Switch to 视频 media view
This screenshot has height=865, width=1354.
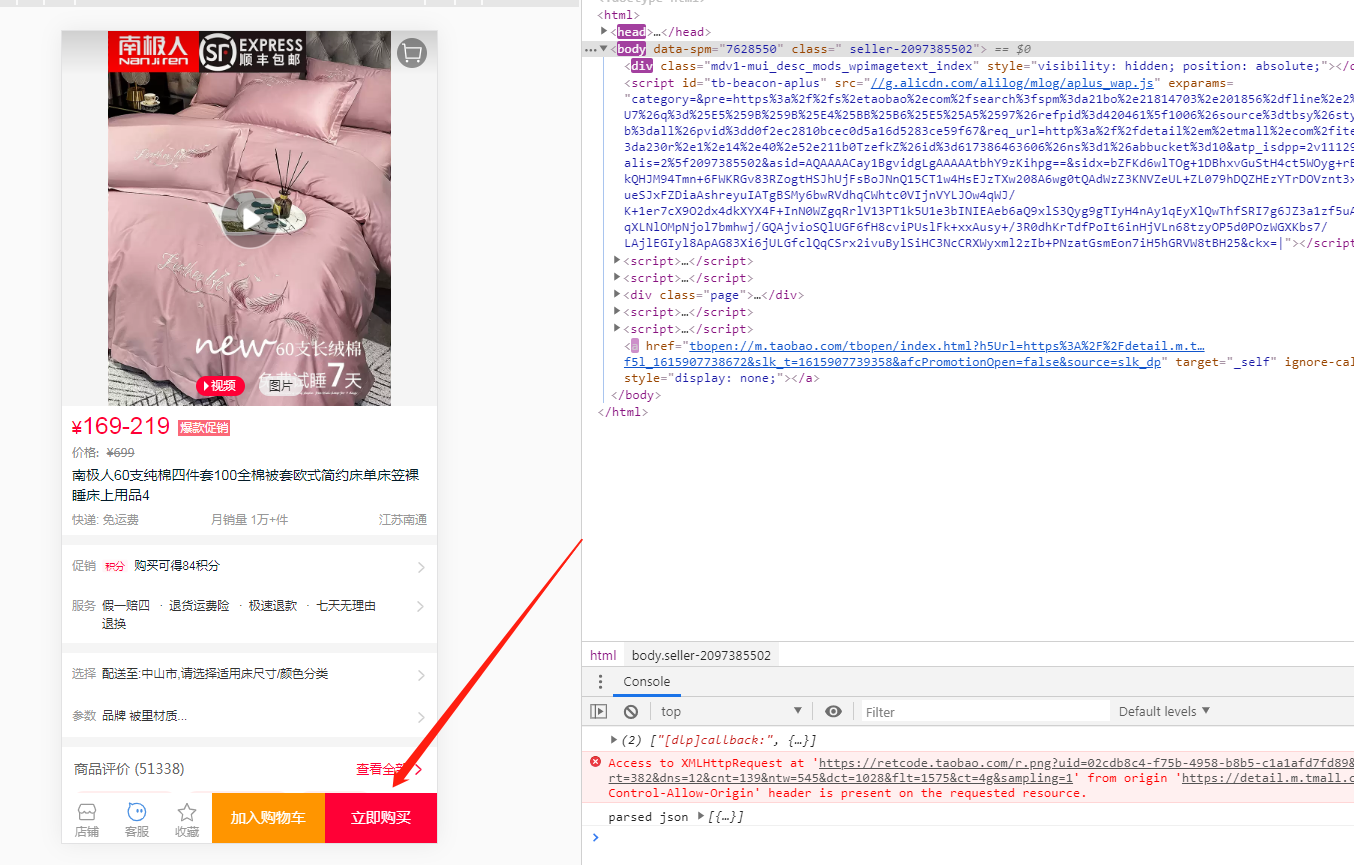pyautogui.click(x=219, y=386)
